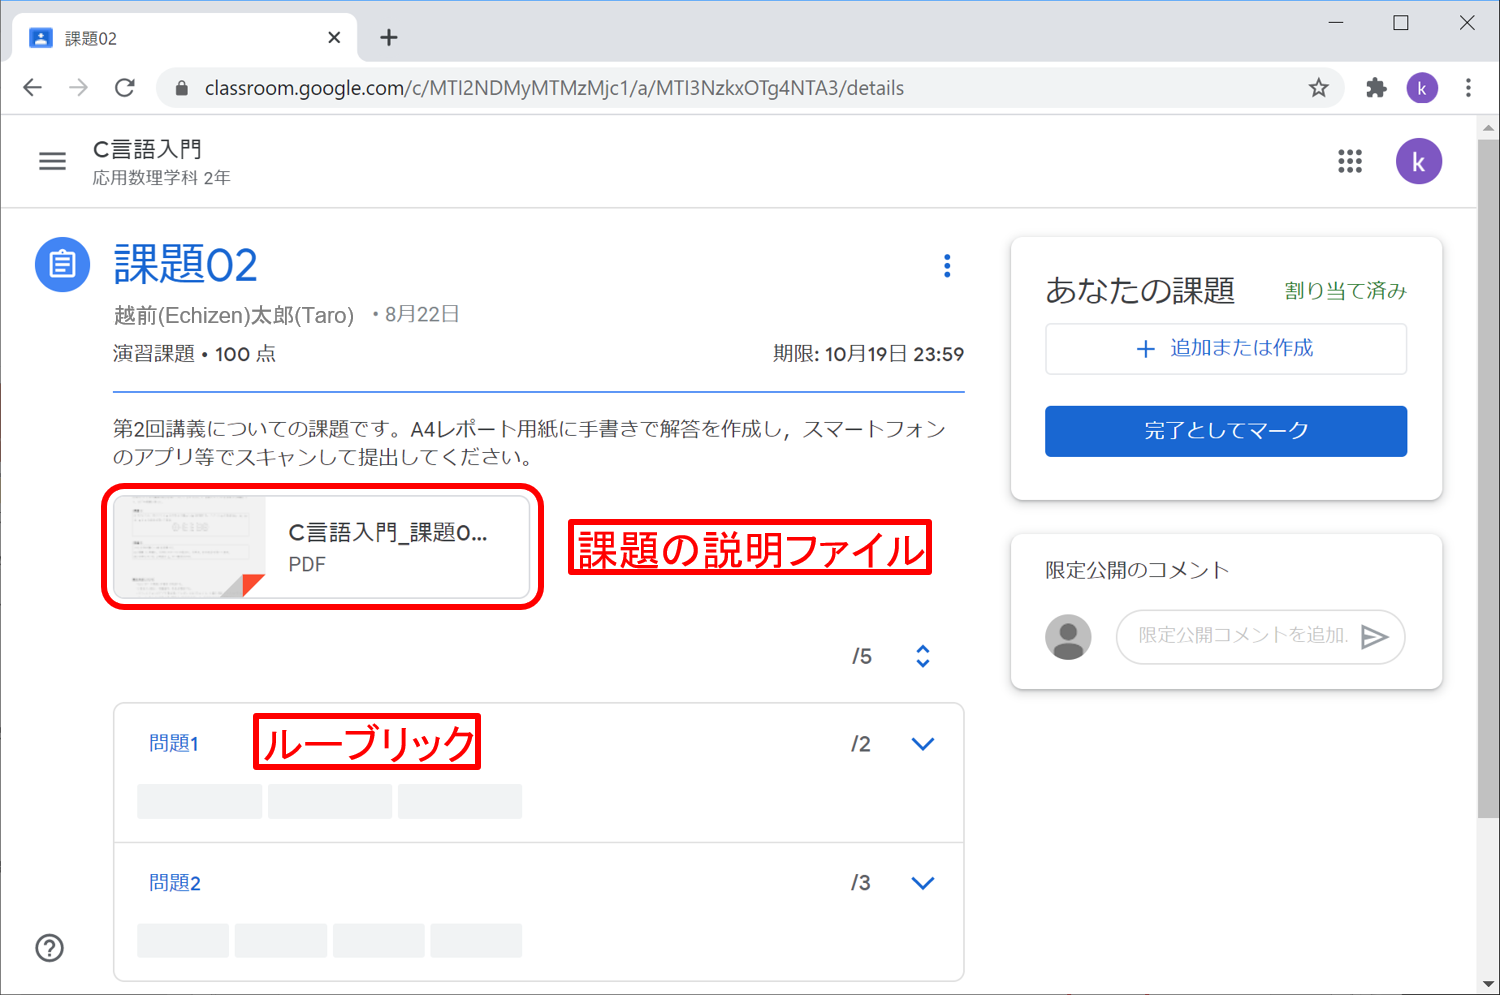
Task: Reload the page
Action: (125, 88)
